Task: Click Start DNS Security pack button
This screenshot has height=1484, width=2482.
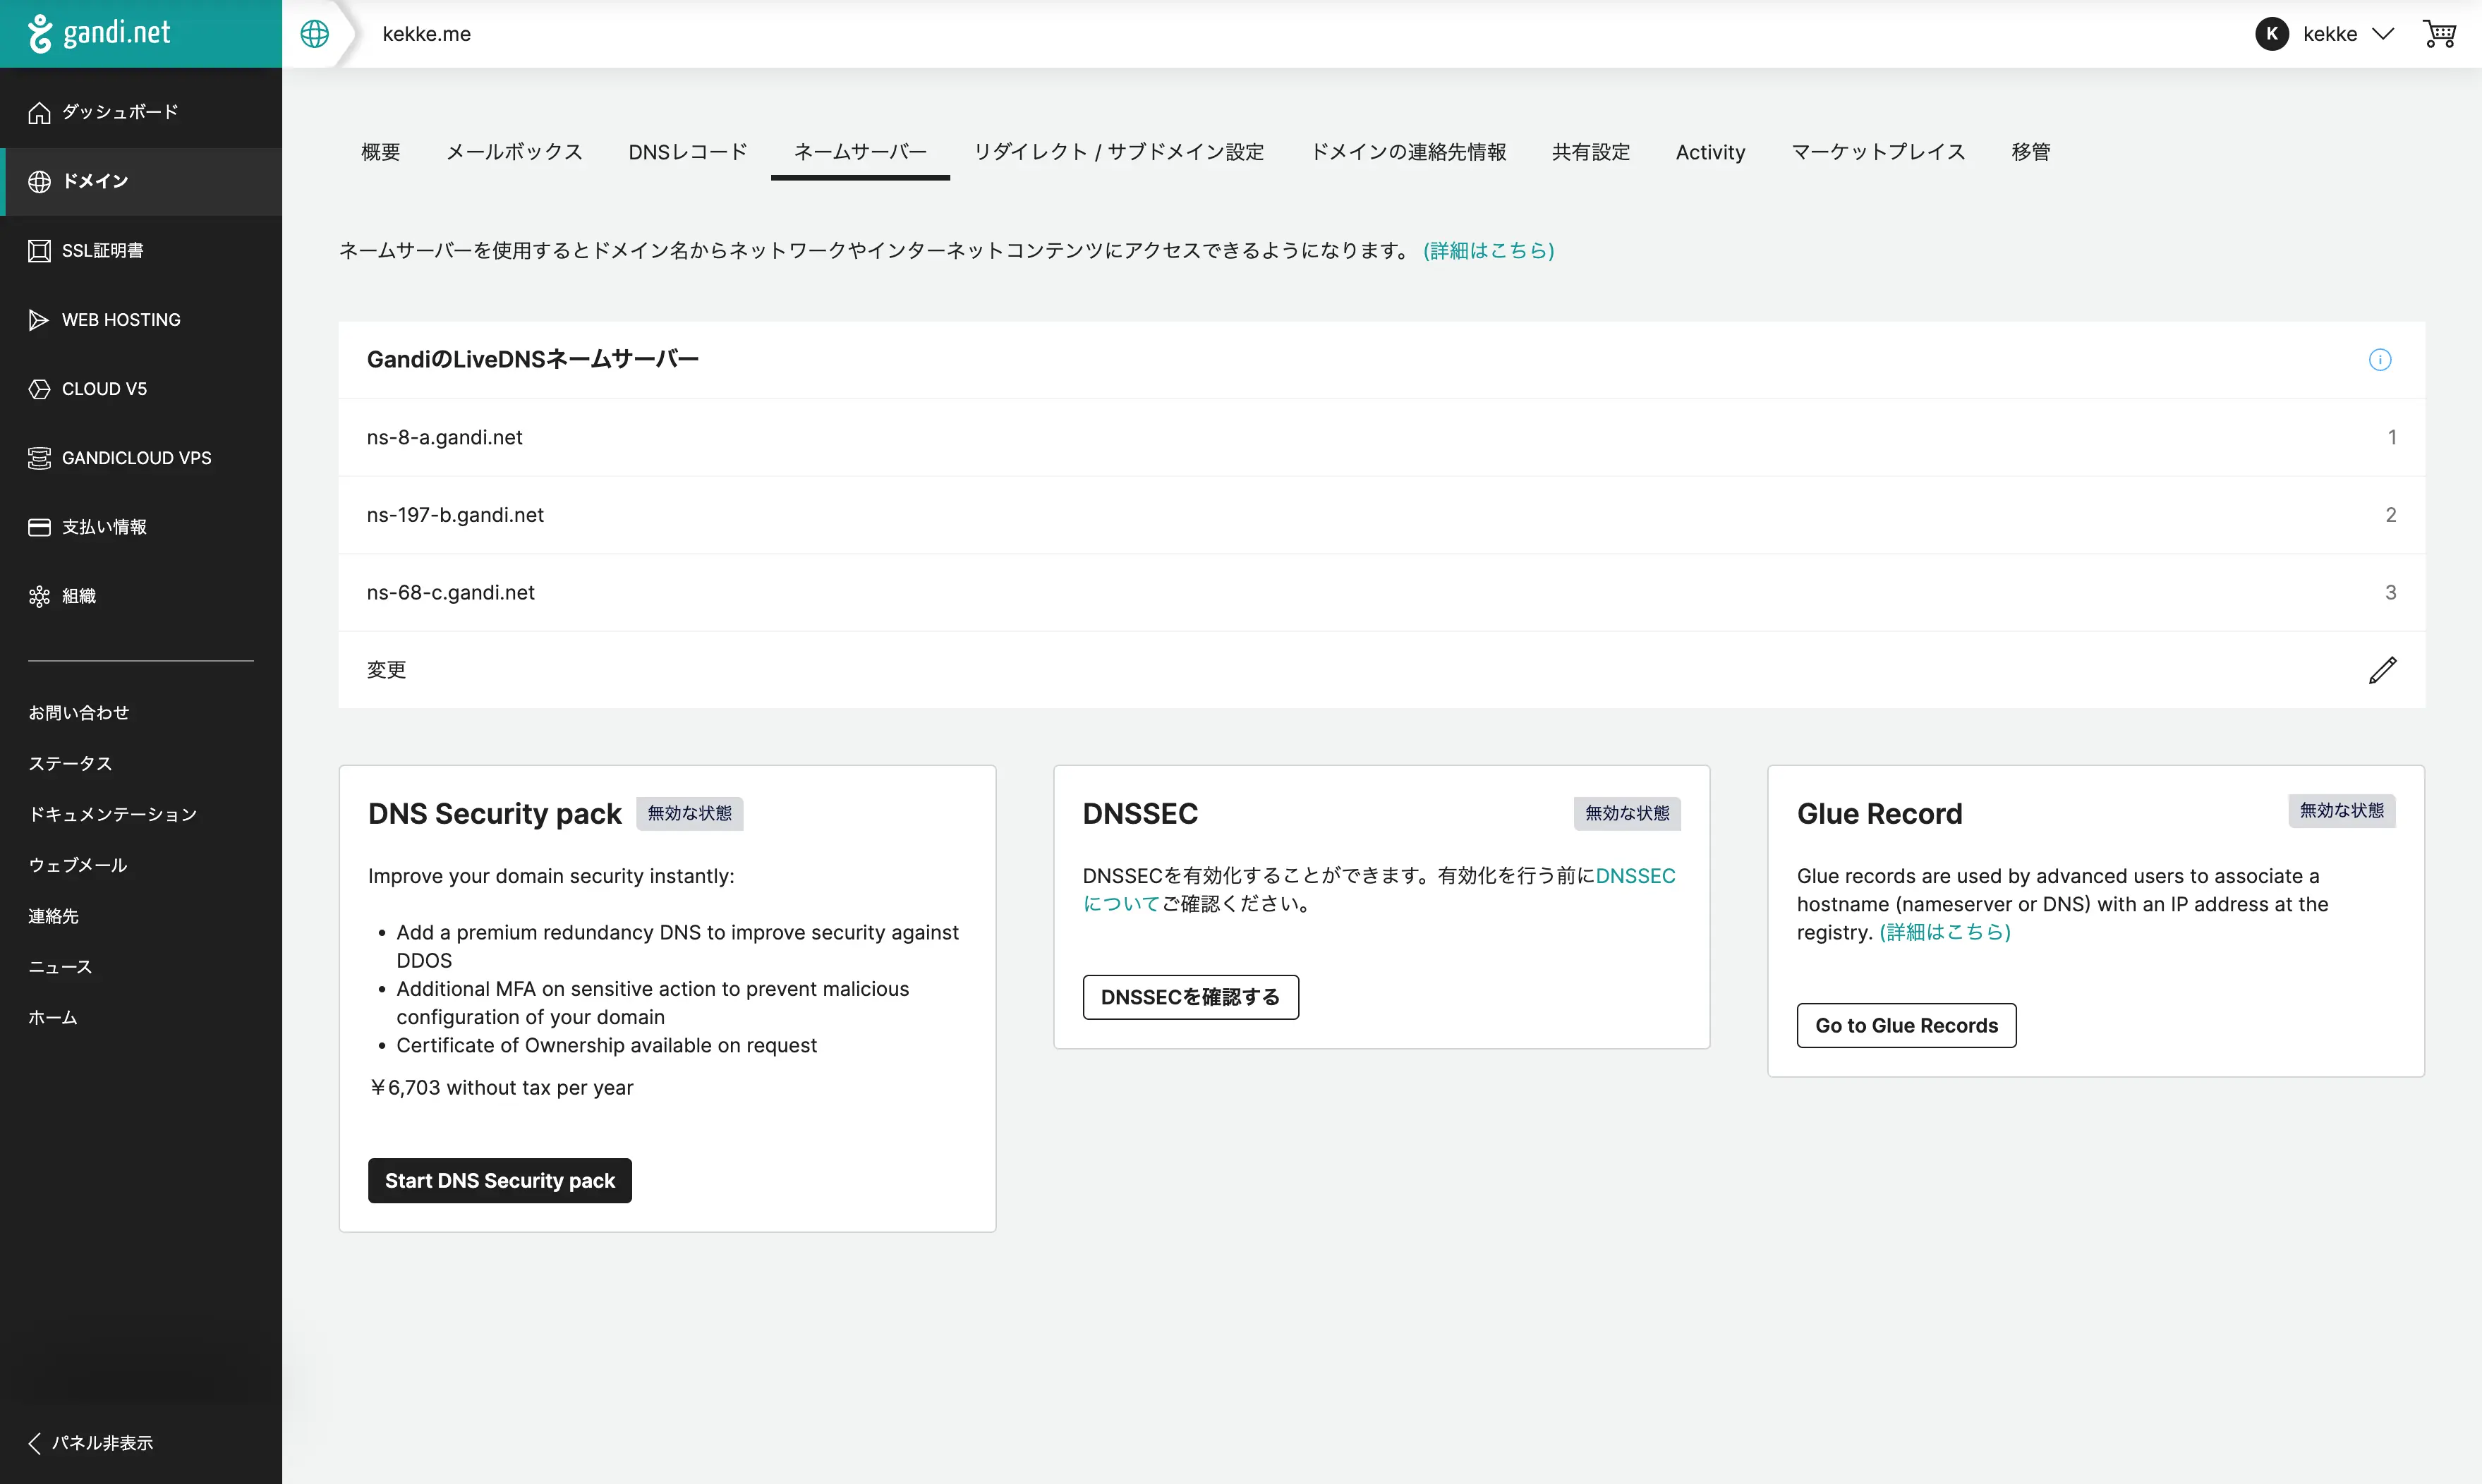Action: (500, 1179)
